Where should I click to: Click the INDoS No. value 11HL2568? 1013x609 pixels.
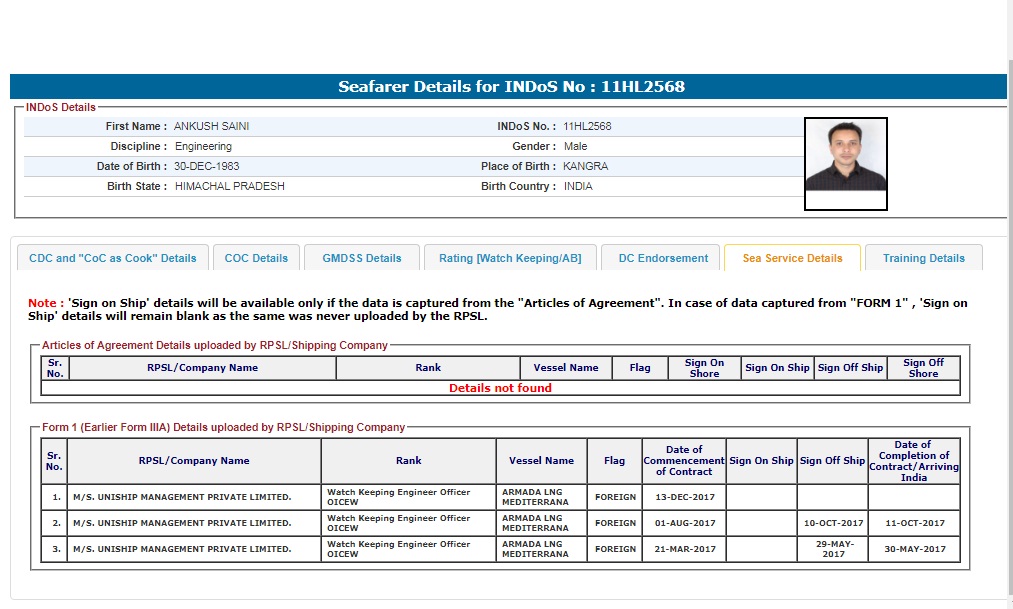tap(587, 127)
